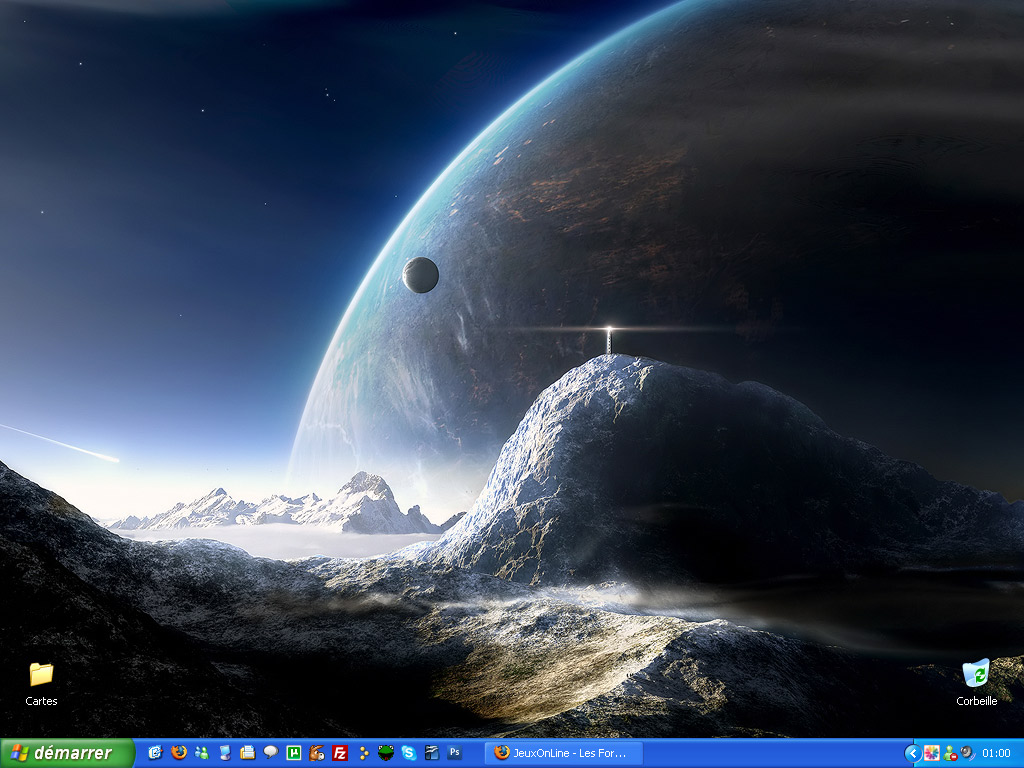1024x768 pixels.
Task: Open the printer/fax shortcut in Quick Launch
Action: pyautogui.click(x=248, y=753)
